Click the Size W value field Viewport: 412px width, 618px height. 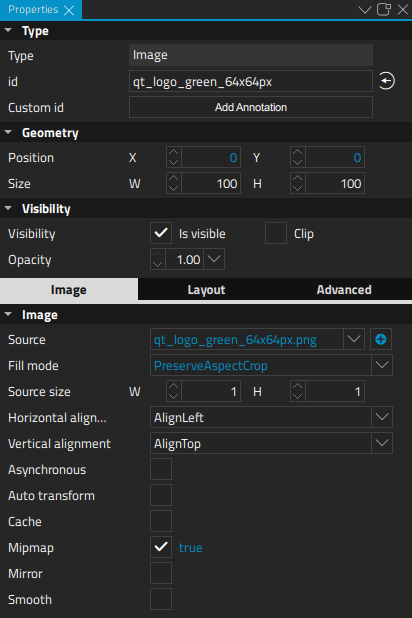pos(211,184)
